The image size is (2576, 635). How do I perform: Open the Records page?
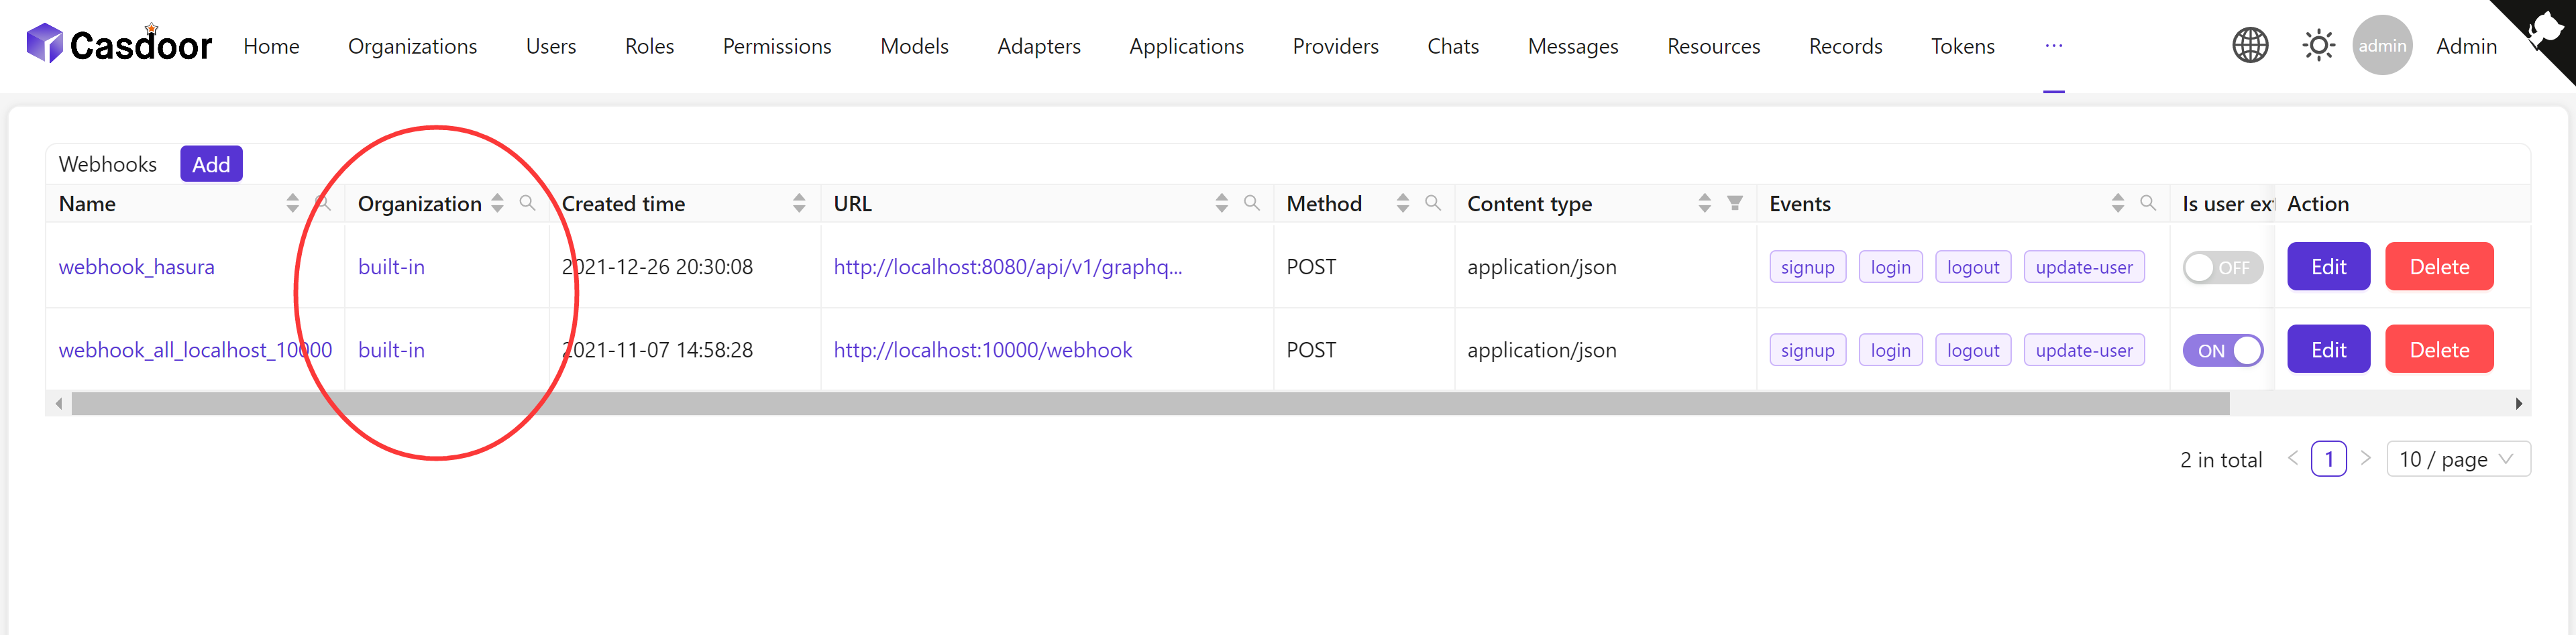click(1845, 45)
